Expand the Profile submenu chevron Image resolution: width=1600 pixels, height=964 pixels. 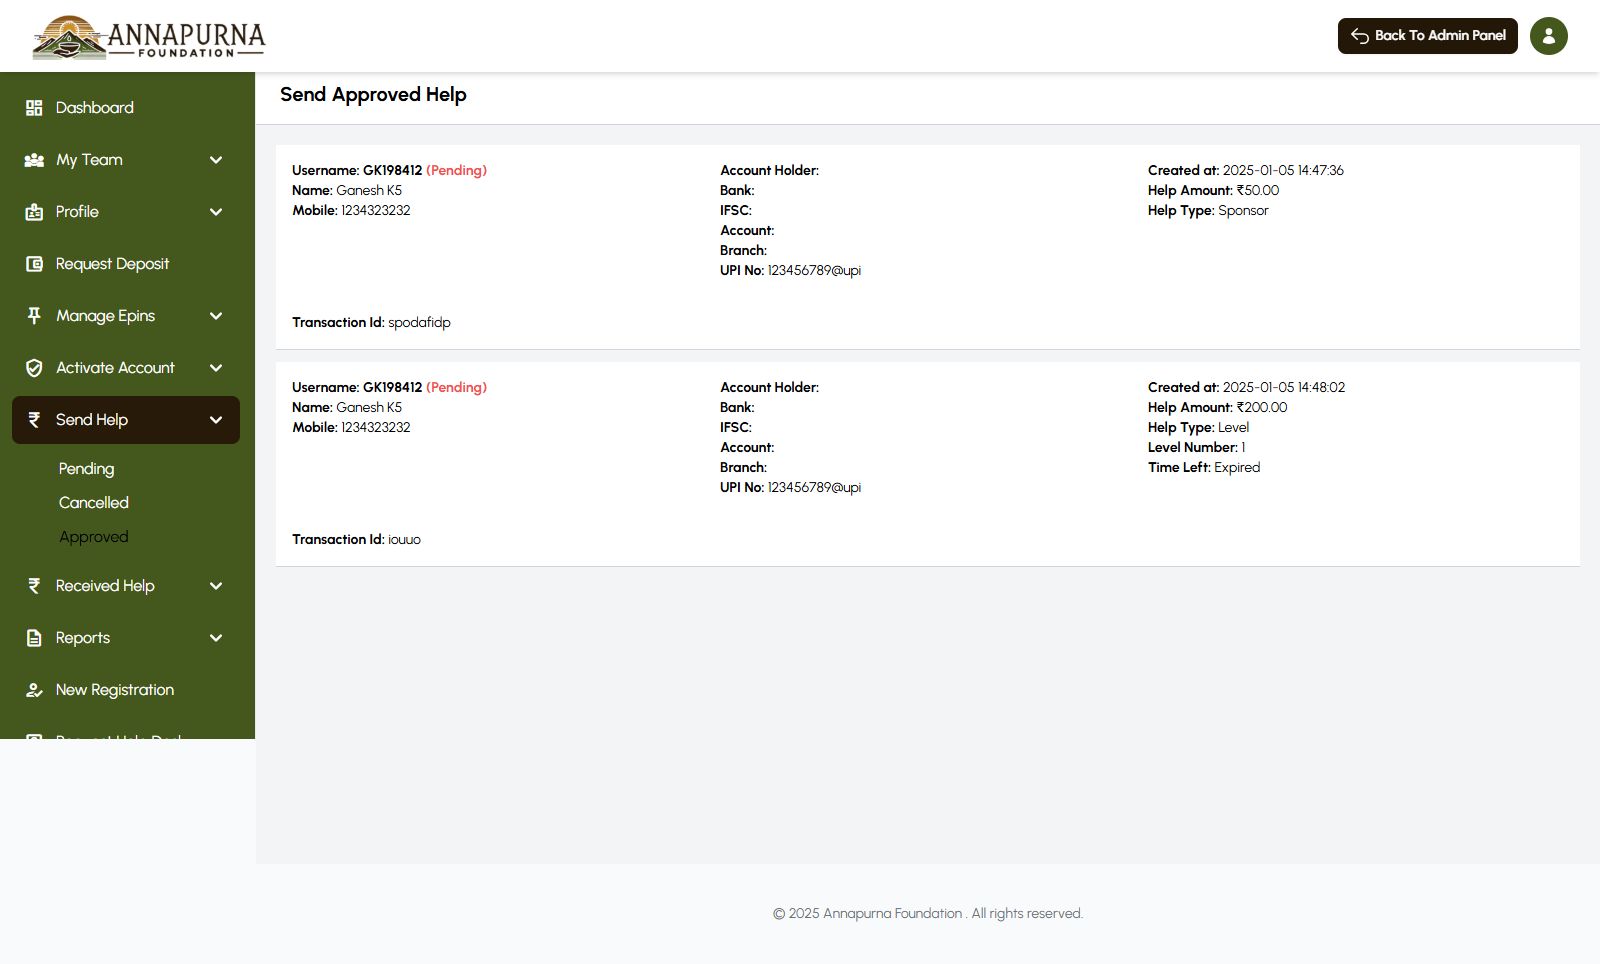[x=216, y=212]
